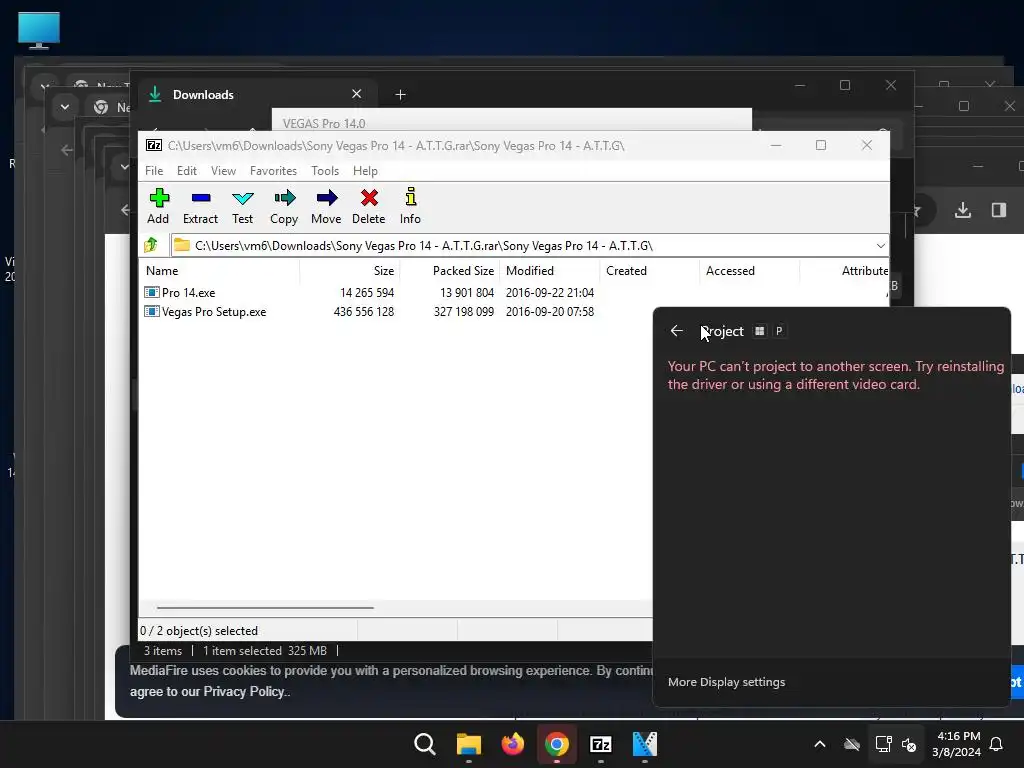Open the notifications bell
Viewport: 1024px width, 768px height.
pyautogui.click(x=996, y=744)
